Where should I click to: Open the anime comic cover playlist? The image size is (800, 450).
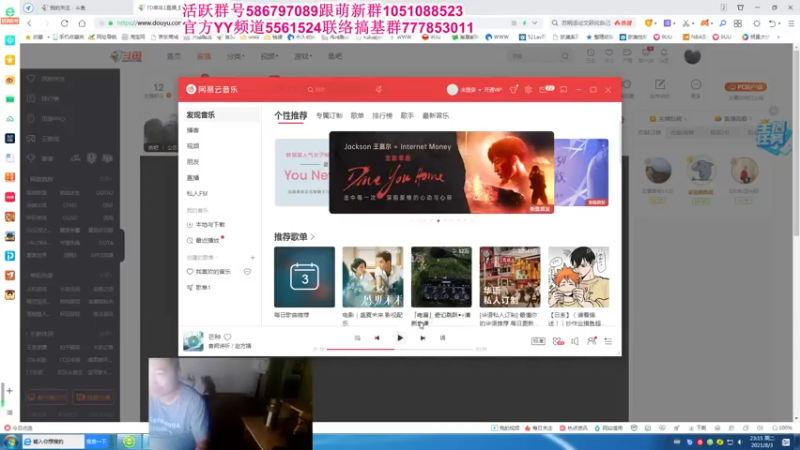click(x=579, y=277)
